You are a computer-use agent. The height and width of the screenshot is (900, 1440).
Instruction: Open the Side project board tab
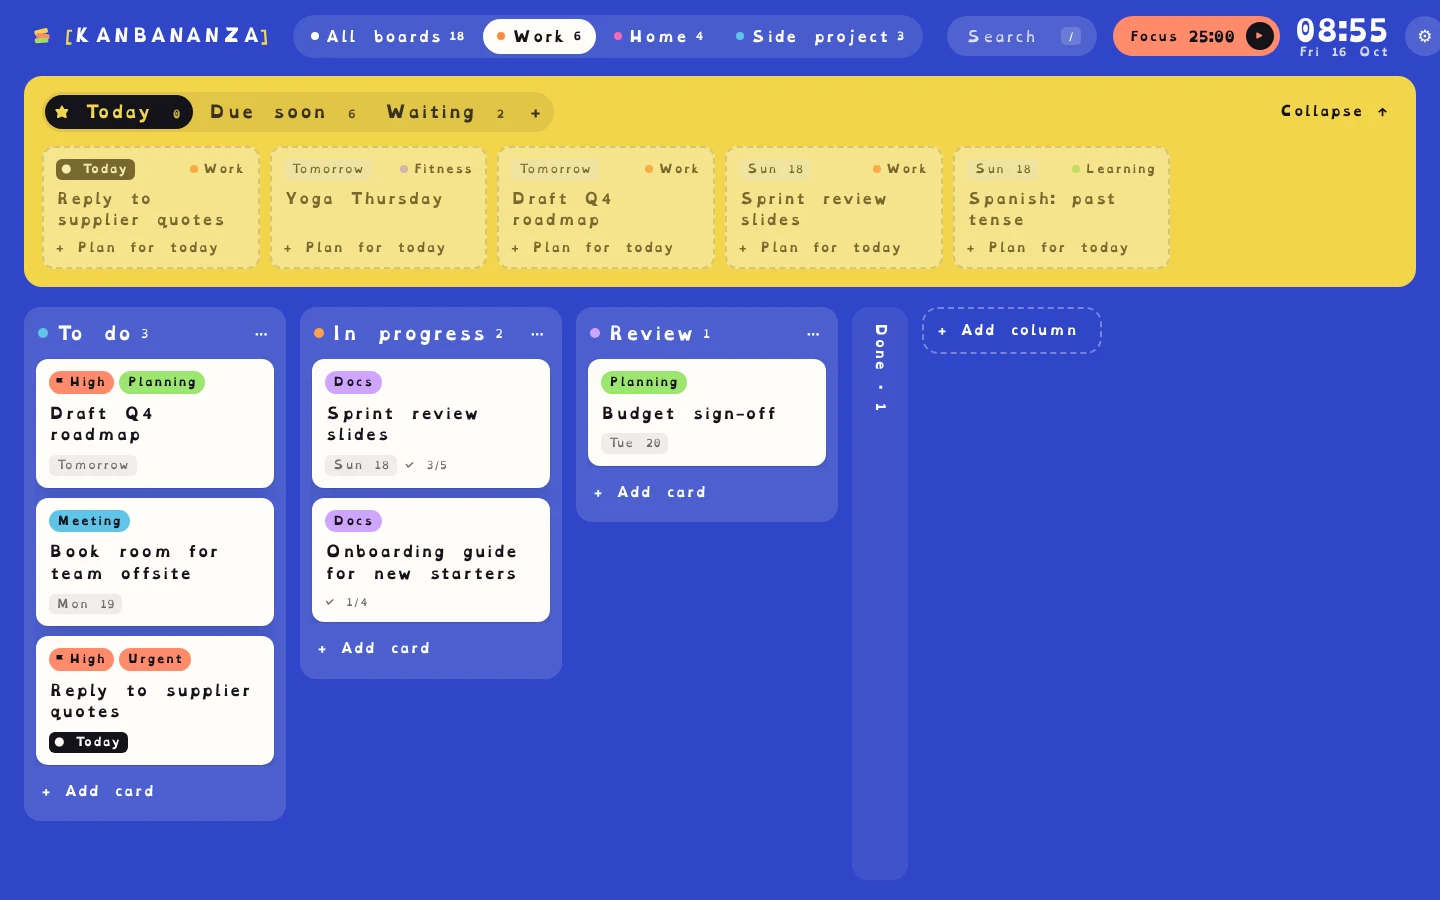coord(820,36)
